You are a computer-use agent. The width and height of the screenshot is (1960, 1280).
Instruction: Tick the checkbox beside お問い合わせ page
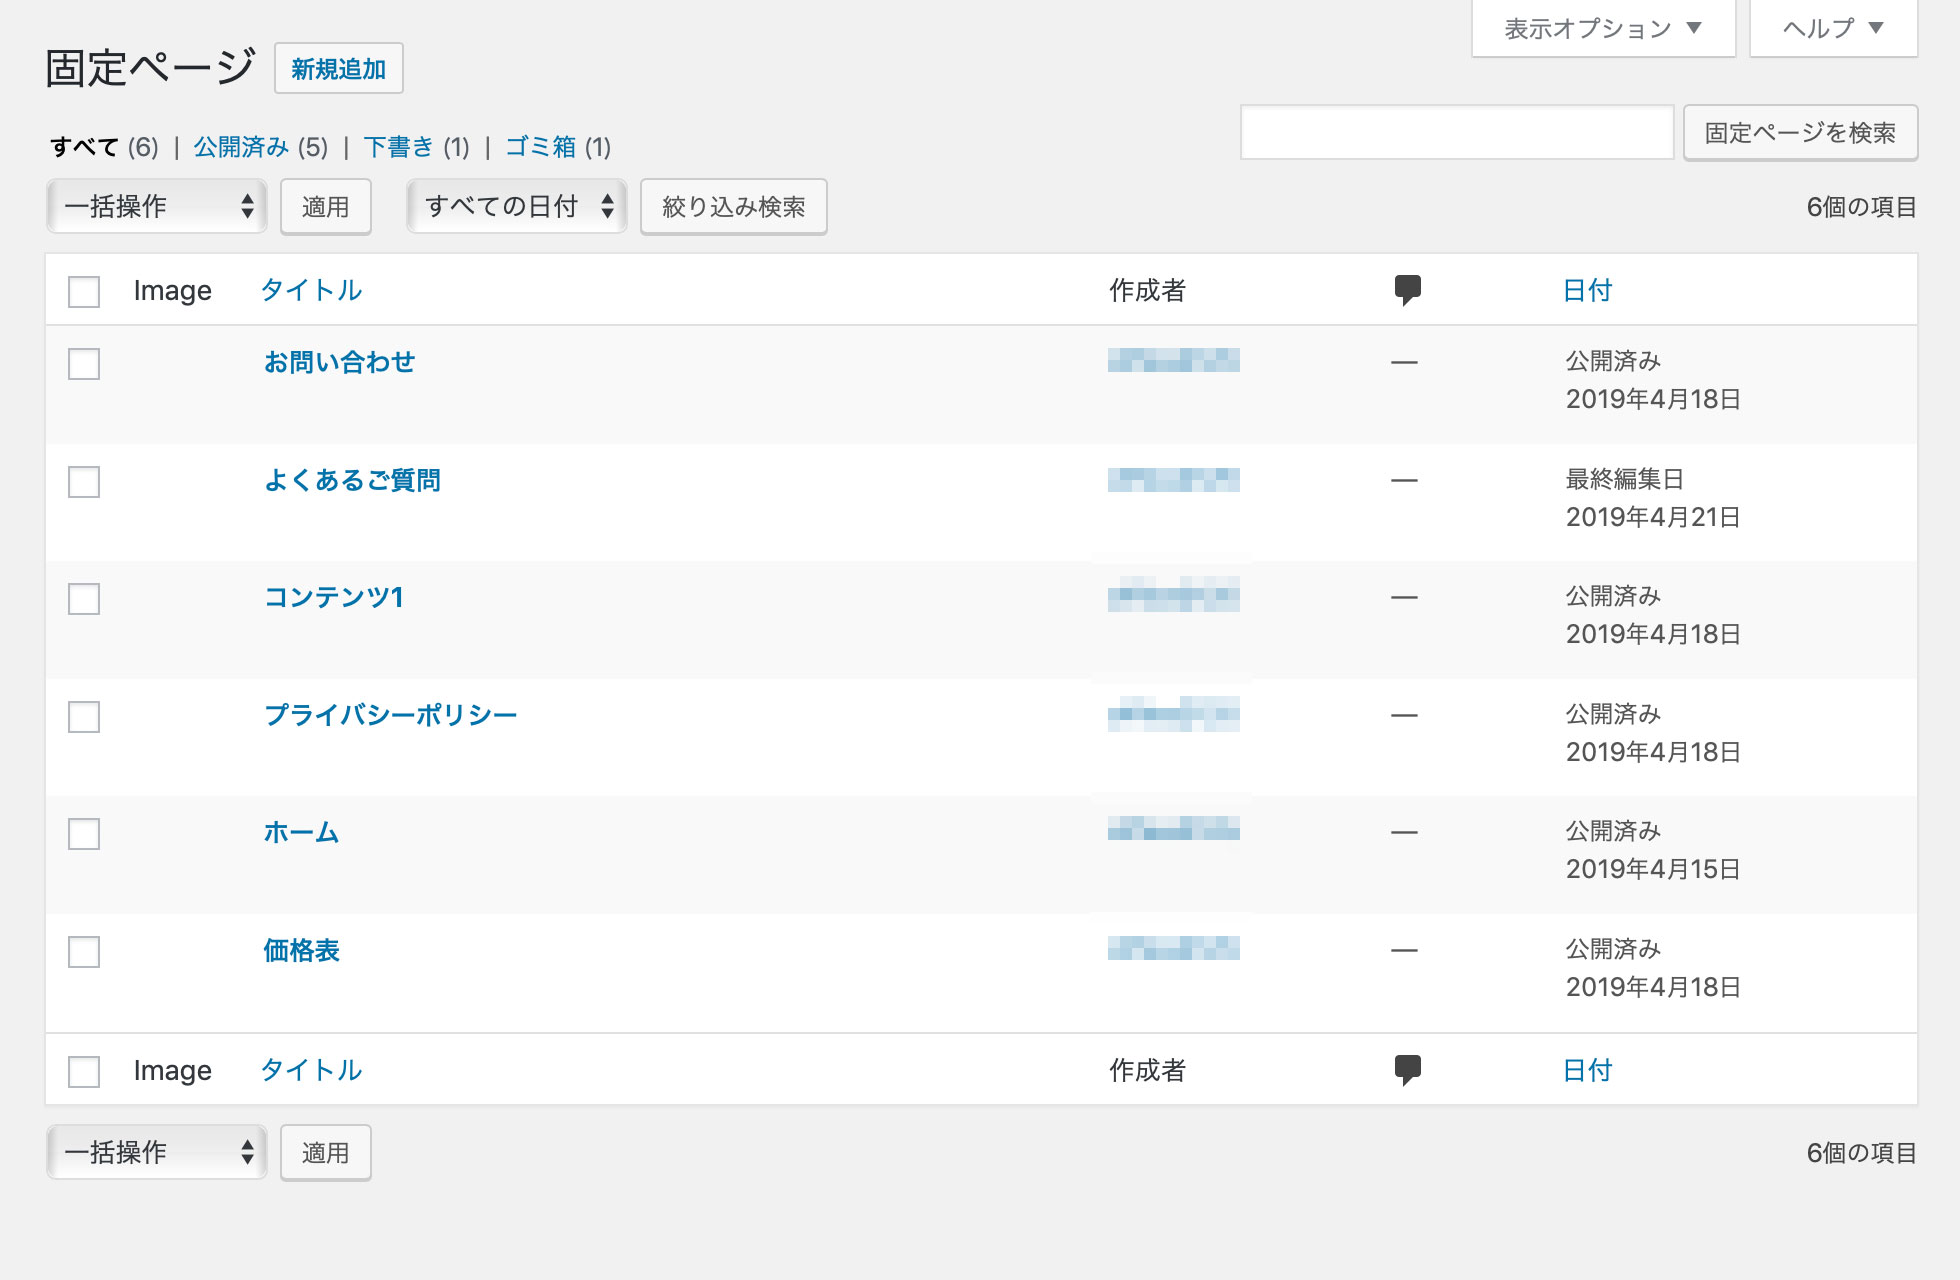84,364
